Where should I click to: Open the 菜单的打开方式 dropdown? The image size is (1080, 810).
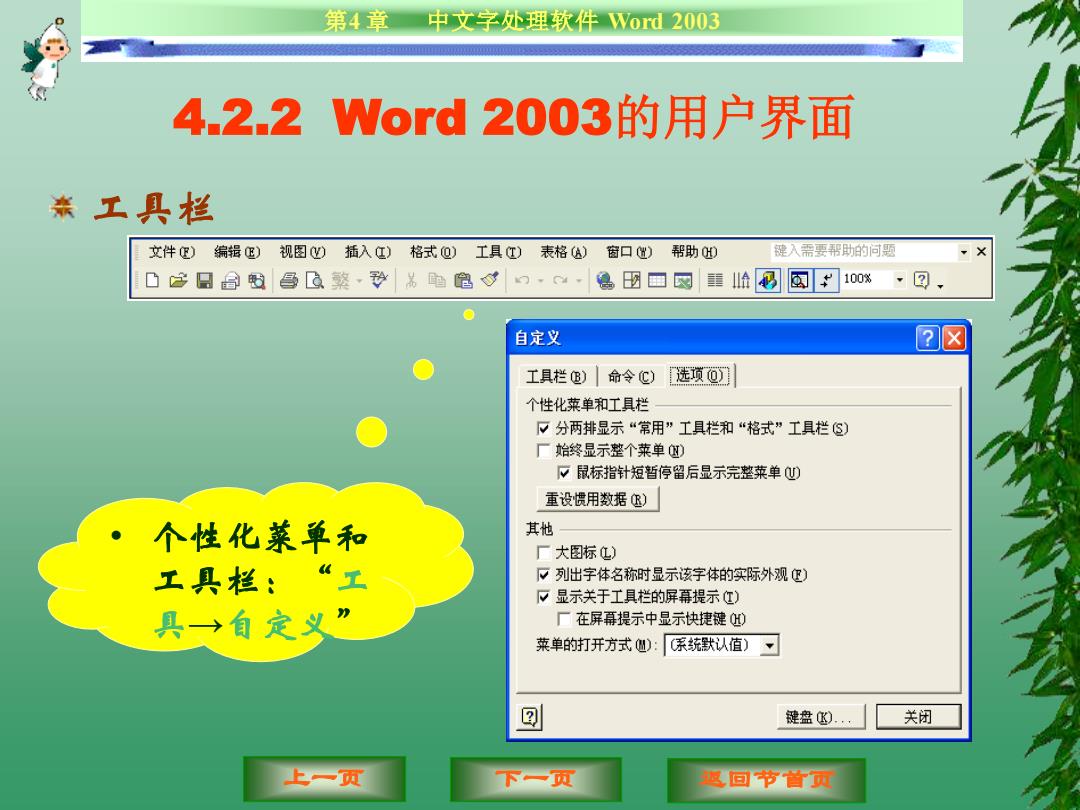pyautogui.click(x=770, y=645)
